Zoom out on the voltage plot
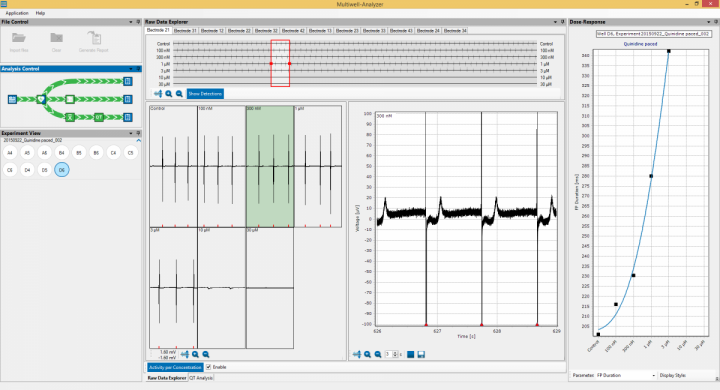Screen dimensions: 720x390 [378, 354]
